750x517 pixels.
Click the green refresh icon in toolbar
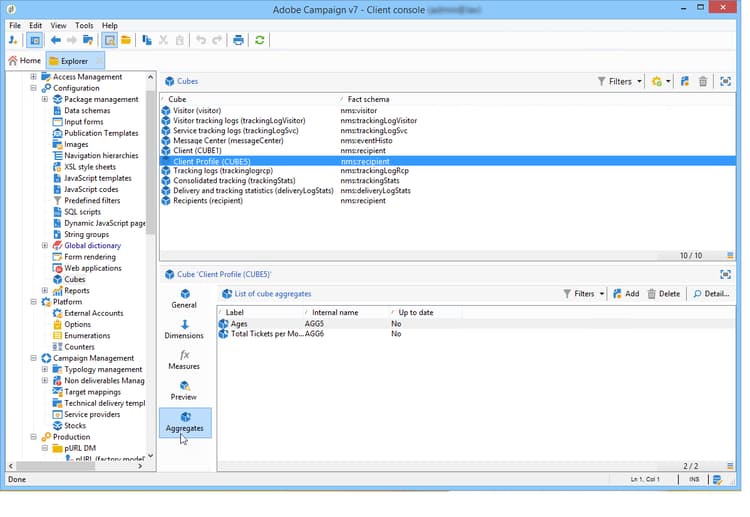click(260, 40)
